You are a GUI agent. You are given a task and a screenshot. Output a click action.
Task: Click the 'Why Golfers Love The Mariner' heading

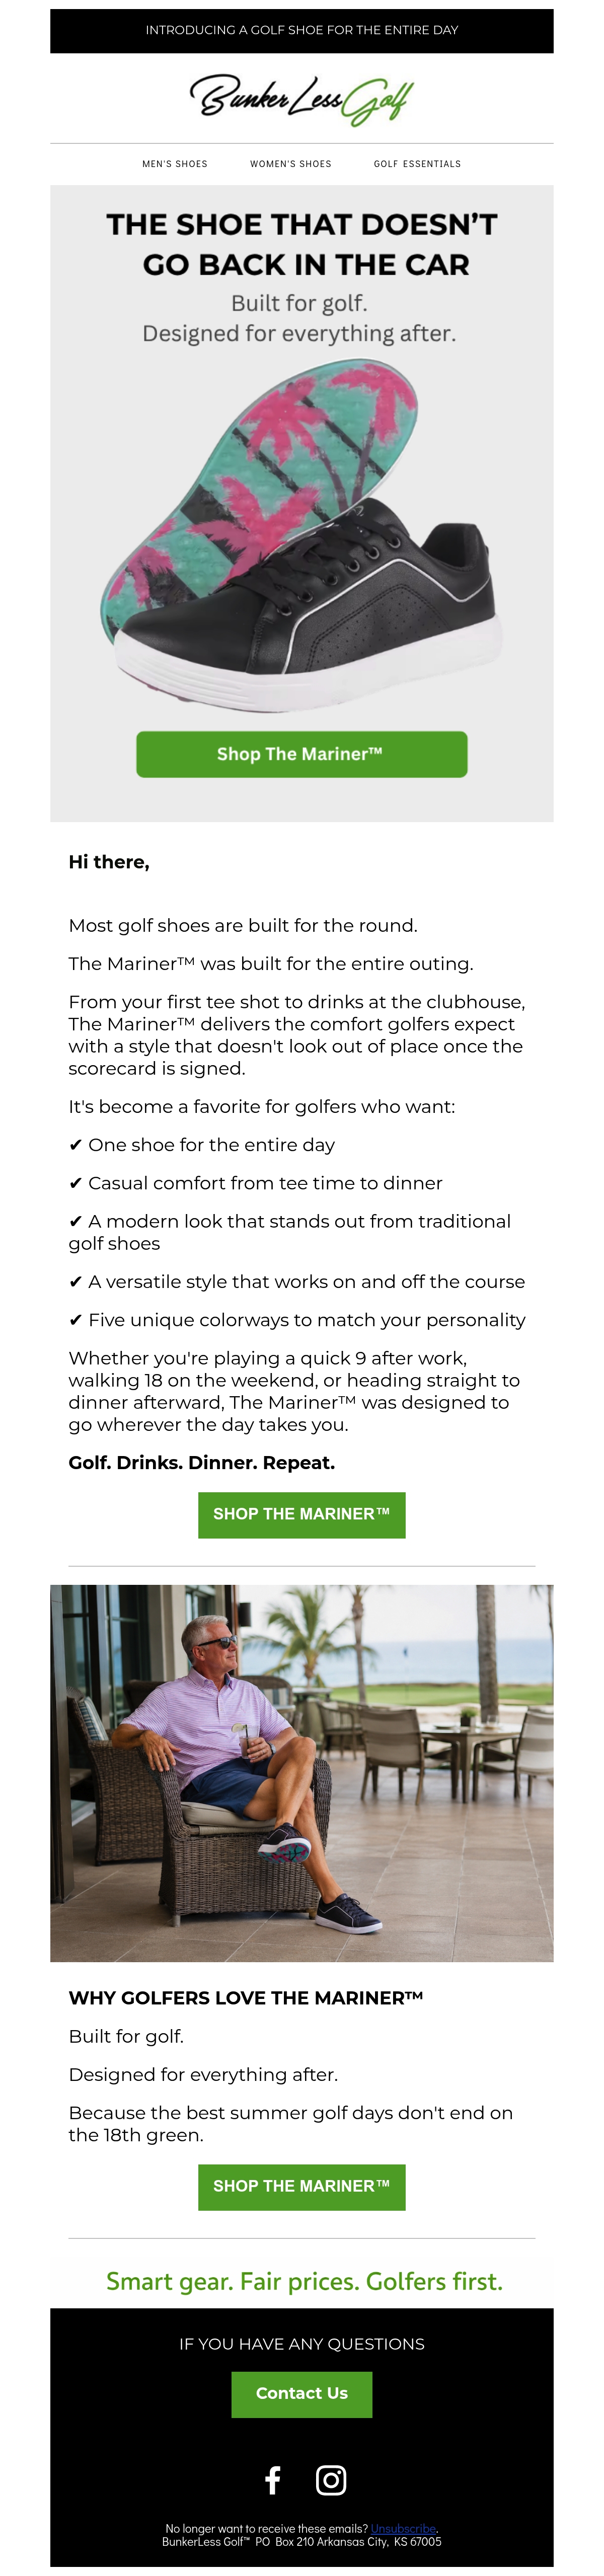pyautogui.click(x=246, y=1997)
